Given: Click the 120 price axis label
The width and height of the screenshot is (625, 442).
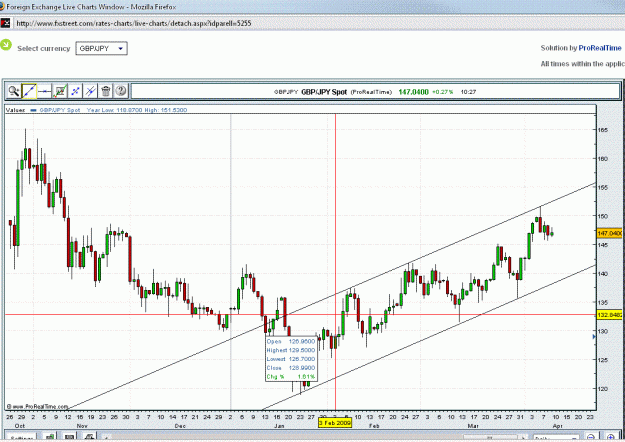Looking at the screenshot, I should (603, 389).
